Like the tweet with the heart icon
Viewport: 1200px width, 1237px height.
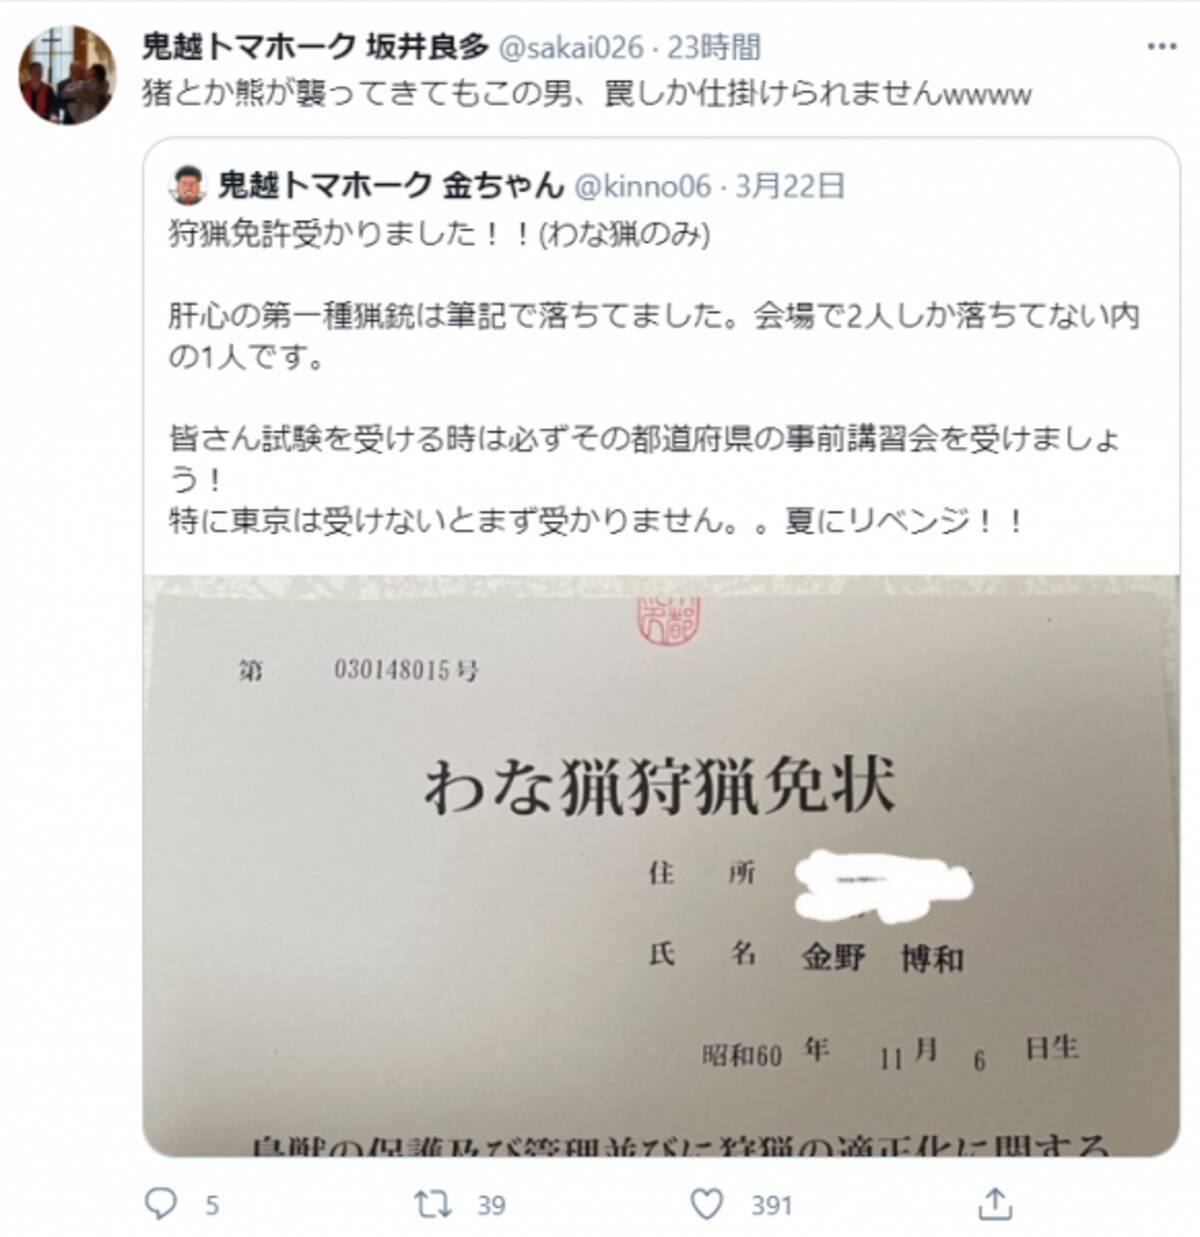click(707, 1204)
